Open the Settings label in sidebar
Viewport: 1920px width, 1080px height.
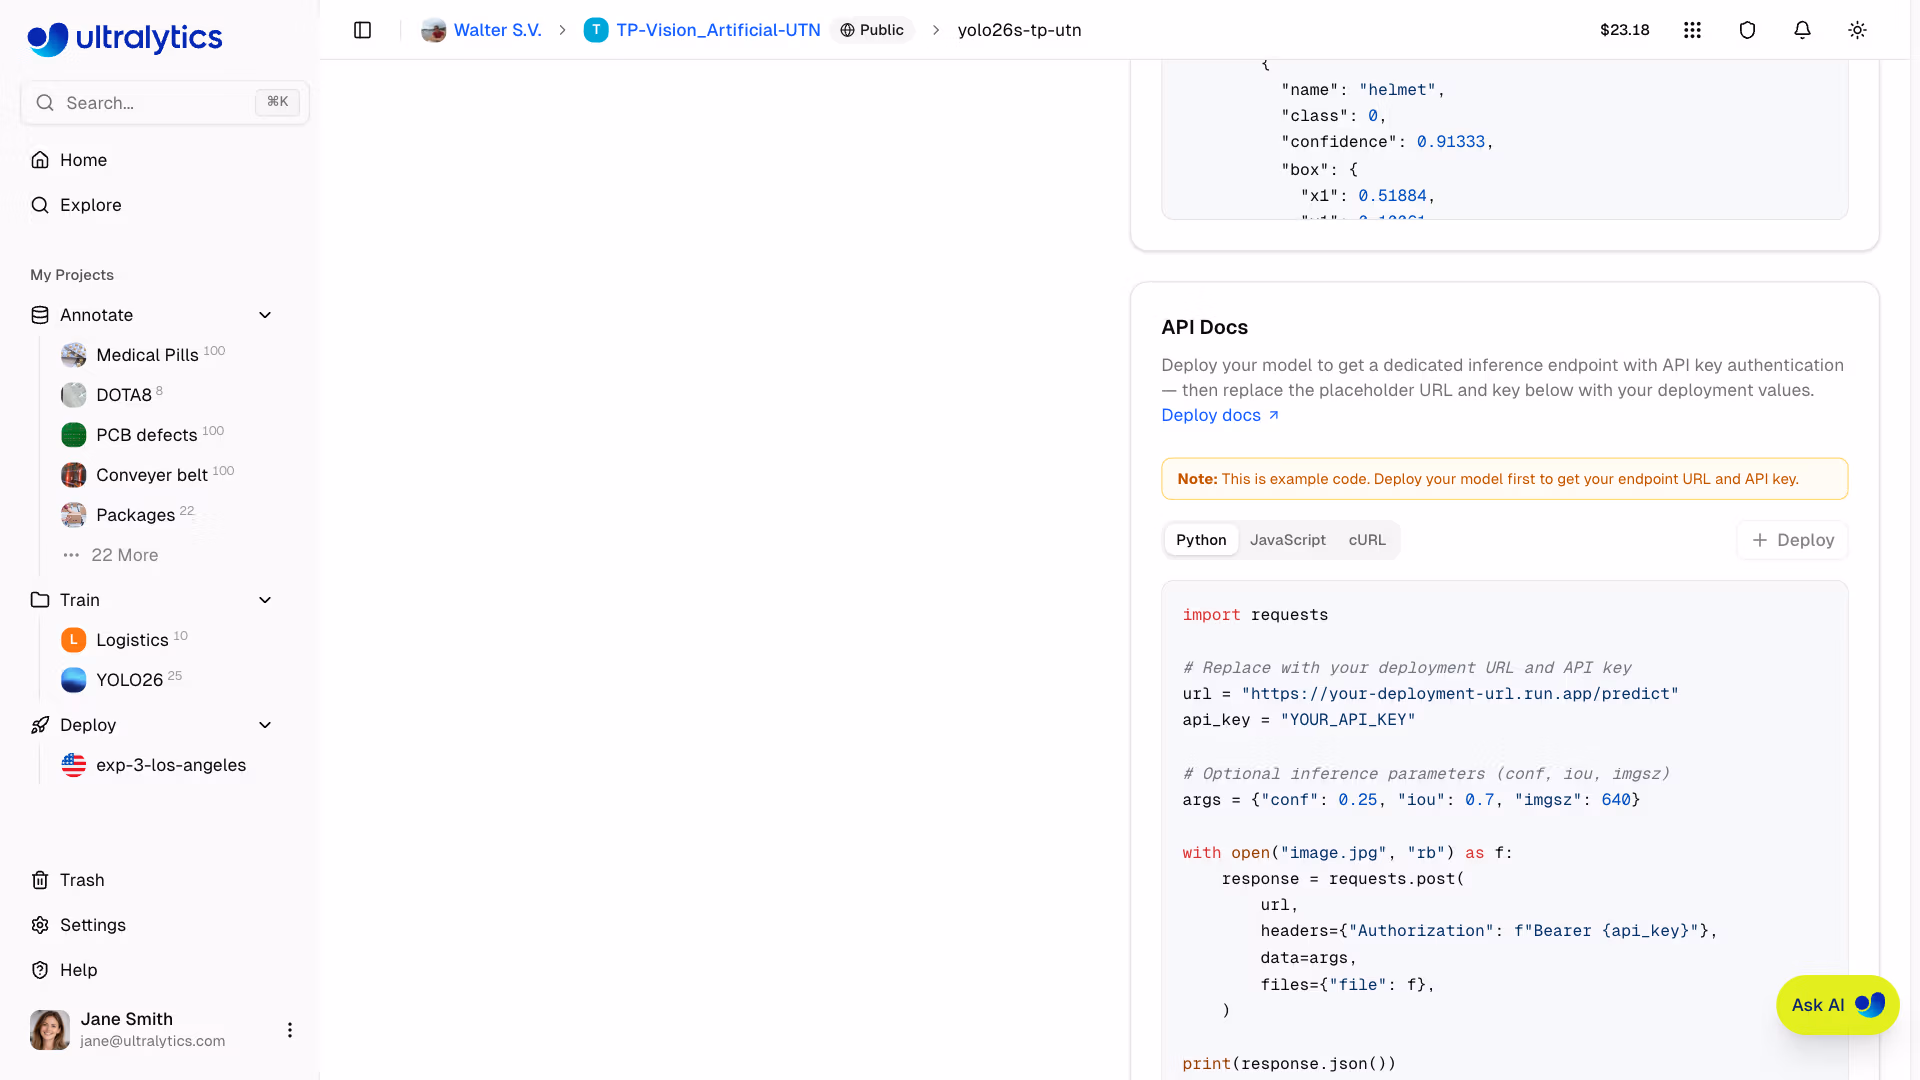click(93, 925)
